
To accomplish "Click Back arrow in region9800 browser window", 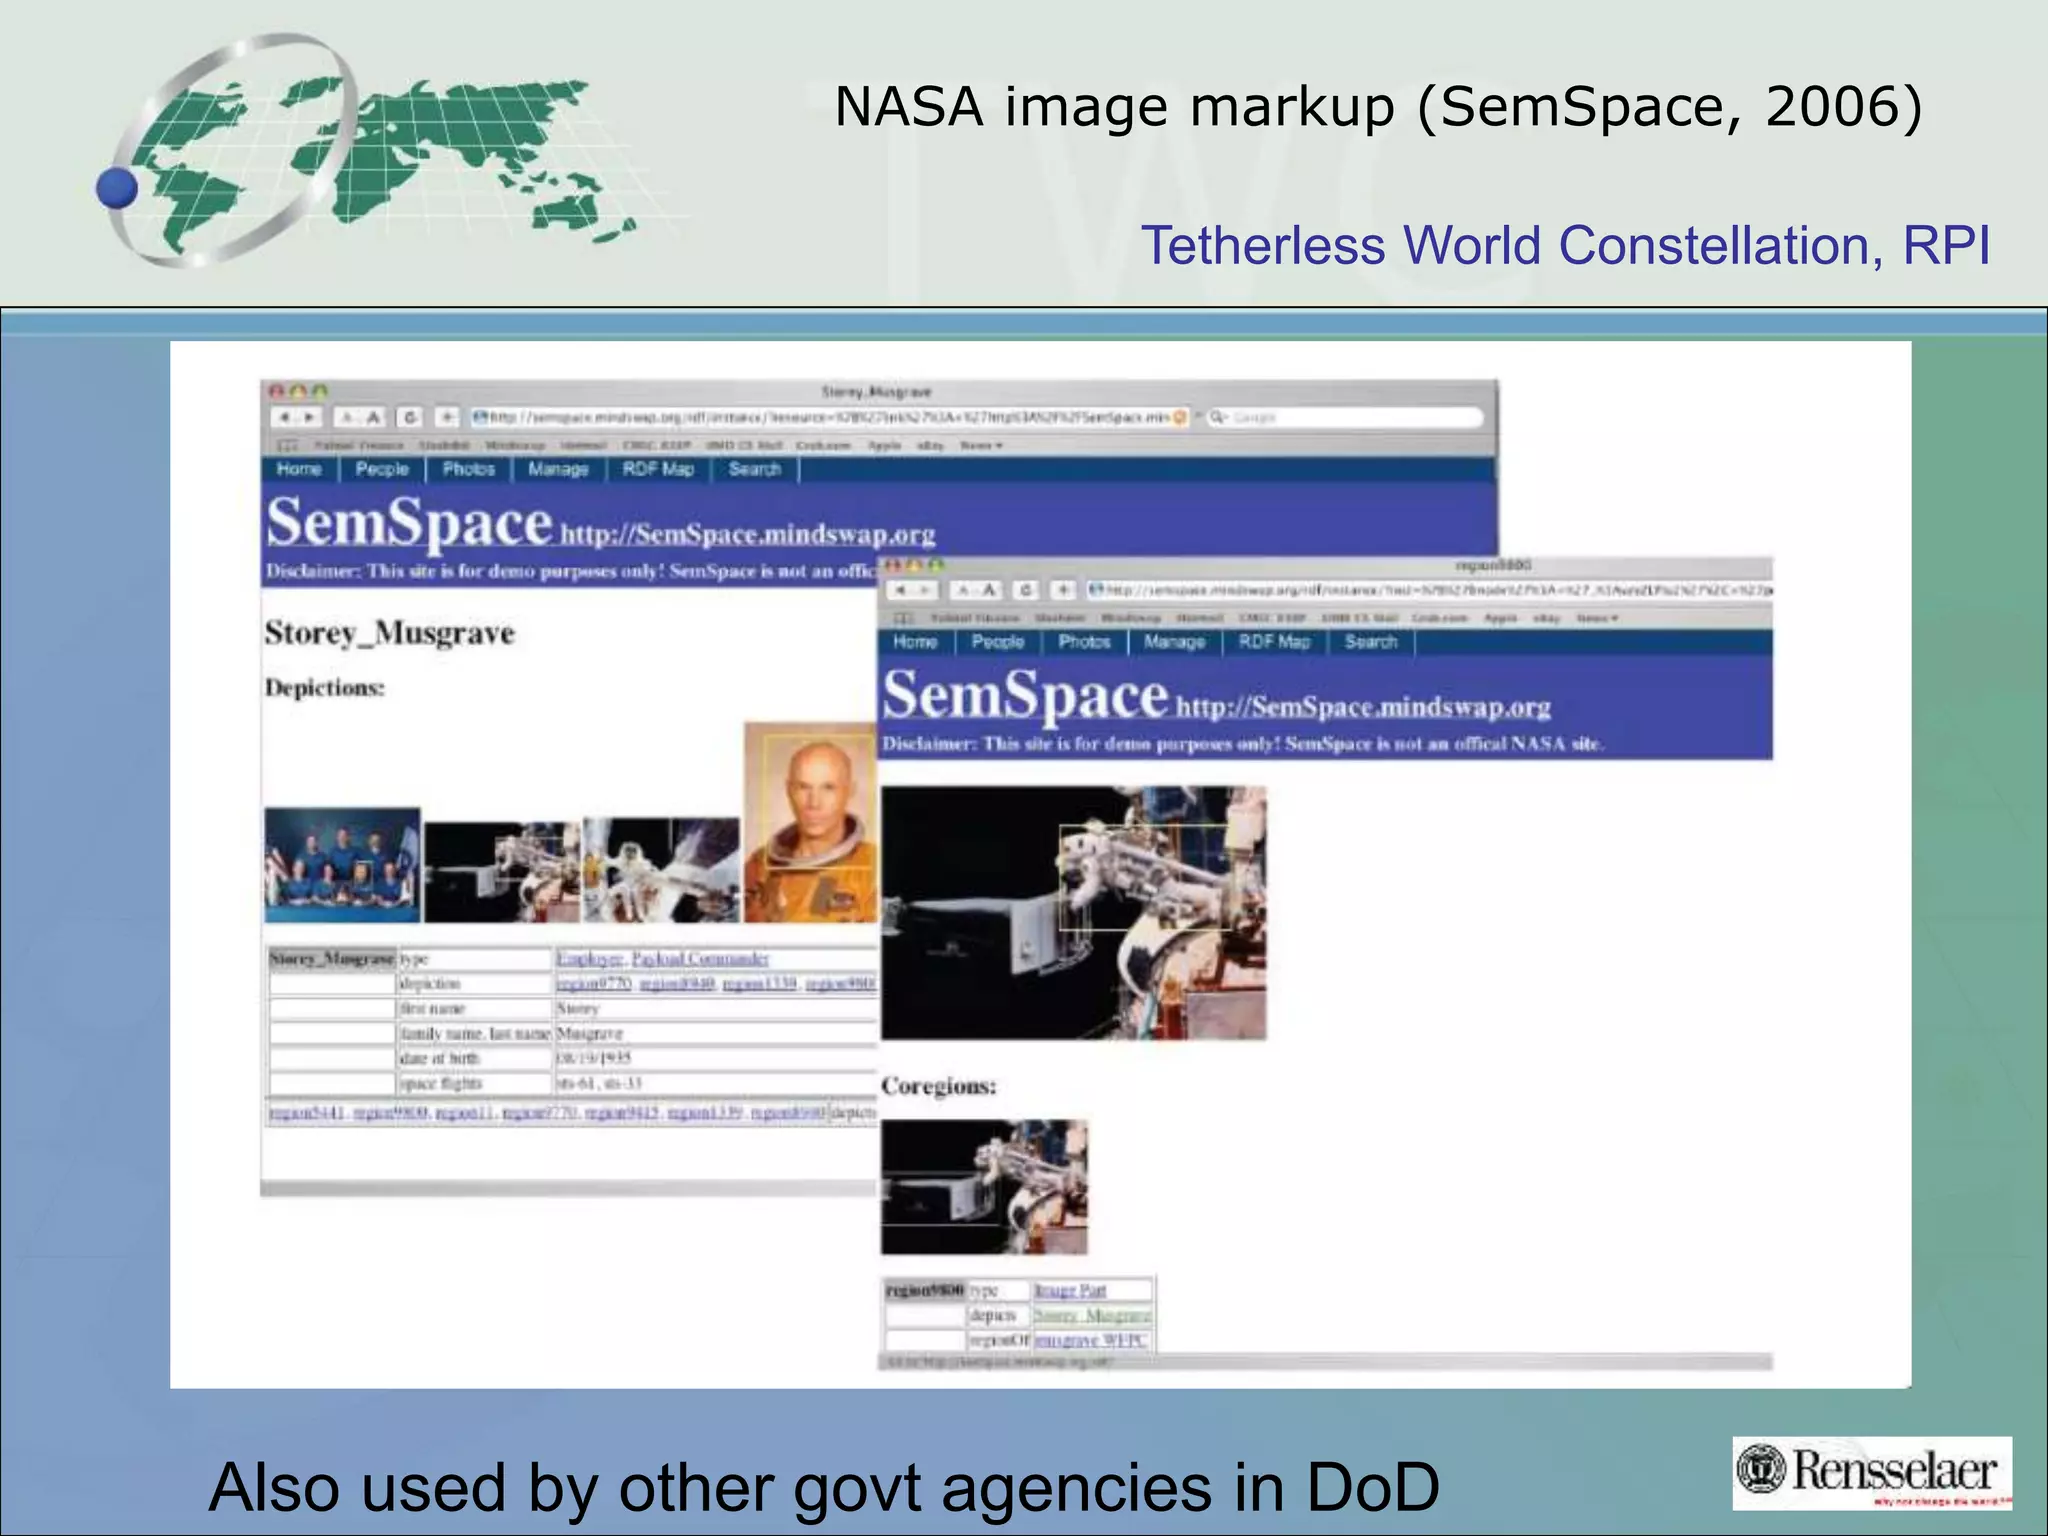I will (900, 590).
